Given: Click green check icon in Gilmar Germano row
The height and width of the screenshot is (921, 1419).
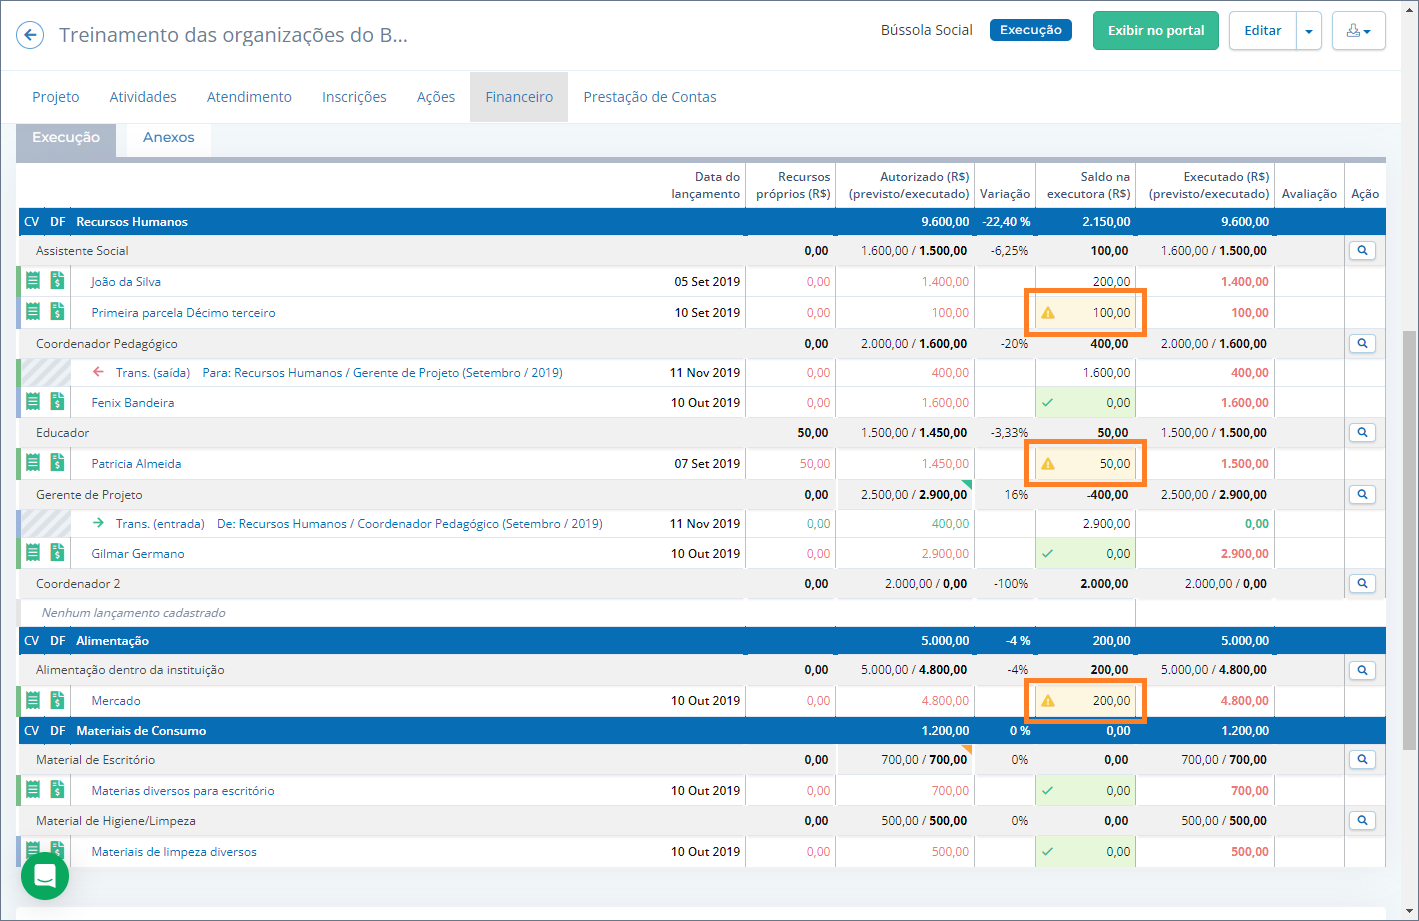Looking at the screenshot, I should (1048, 553).
